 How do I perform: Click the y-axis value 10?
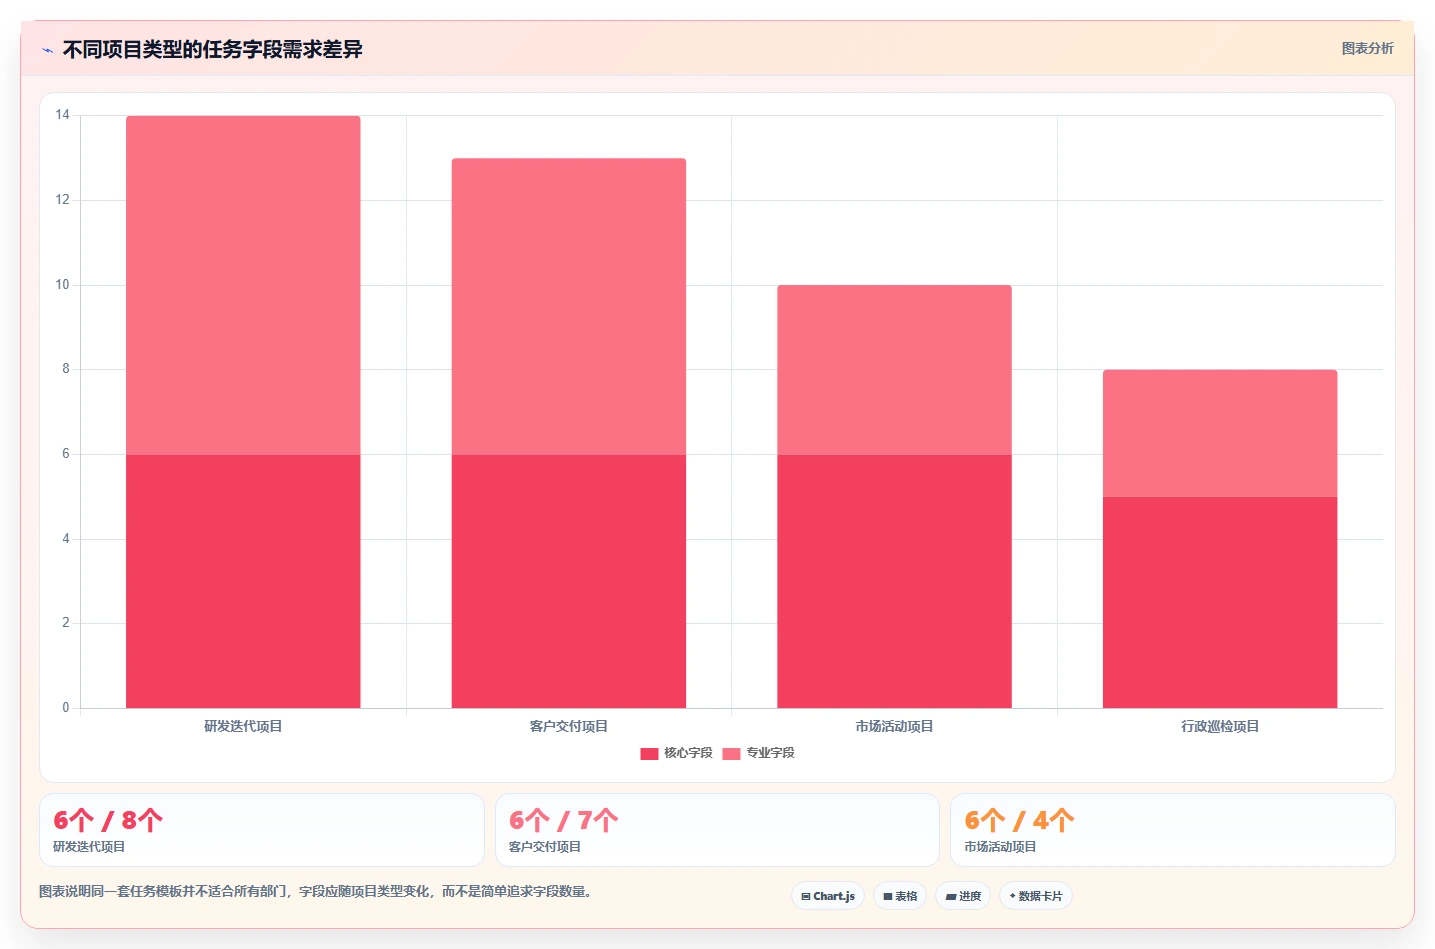click(63, 285)
